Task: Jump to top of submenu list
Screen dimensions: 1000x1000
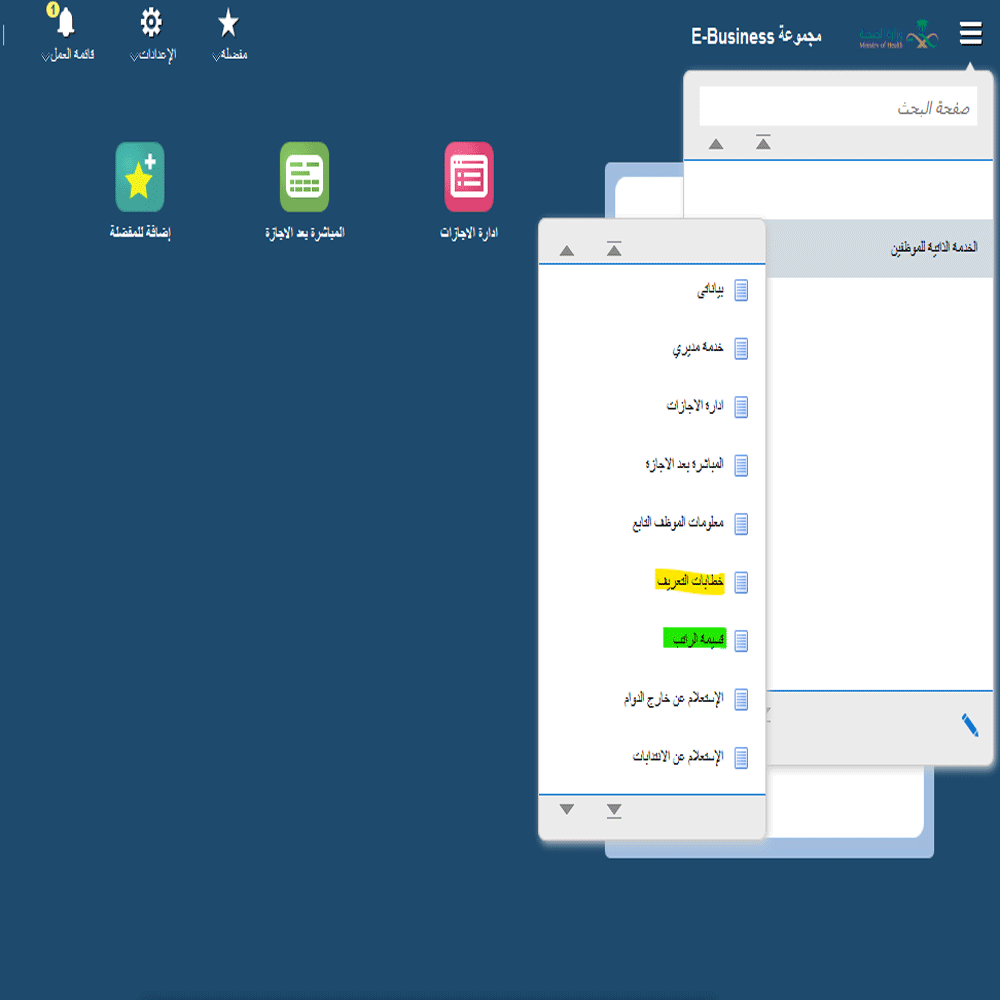Action: pyautogui.click(x=614, y=249)
